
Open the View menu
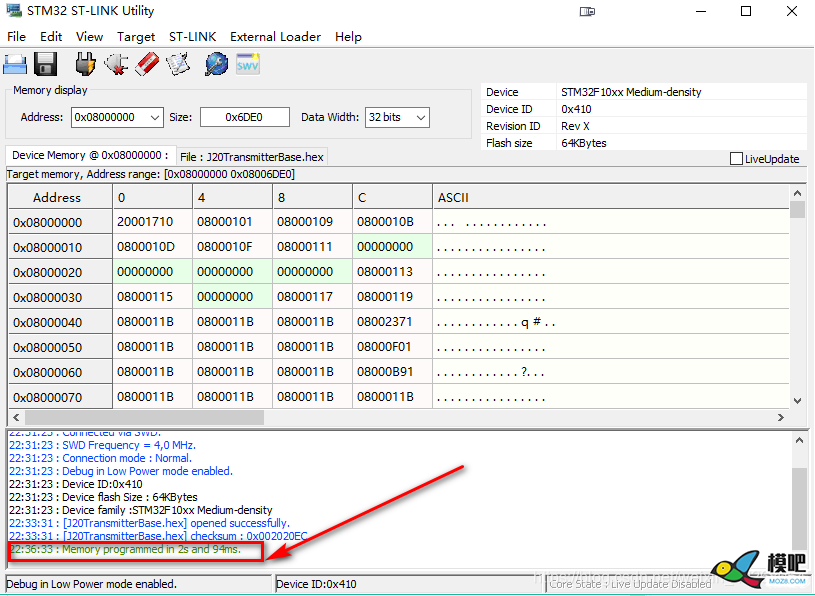coord(89,37)
